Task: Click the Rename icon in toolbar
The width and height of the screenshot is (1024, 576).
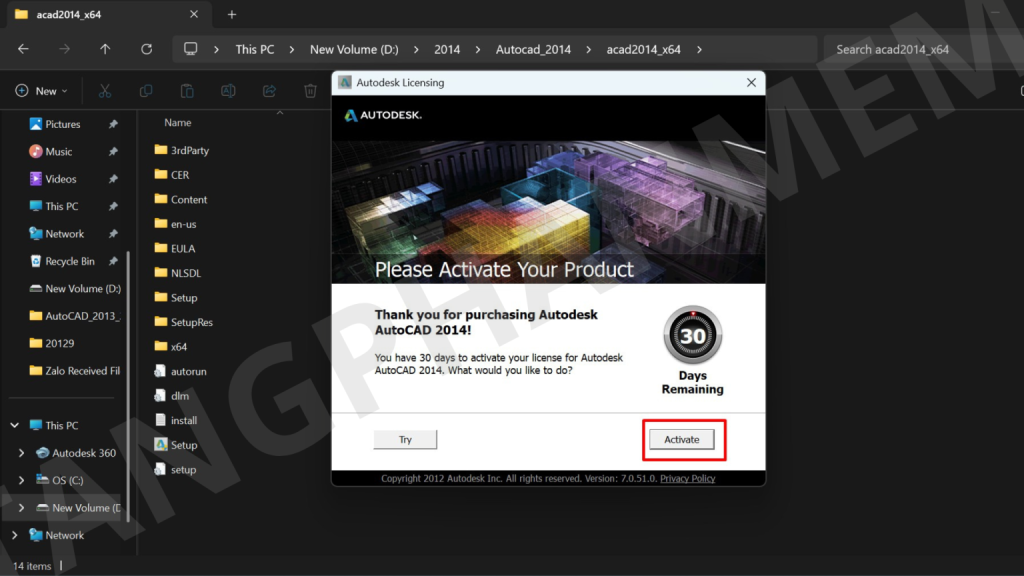Action: point(228,91)
